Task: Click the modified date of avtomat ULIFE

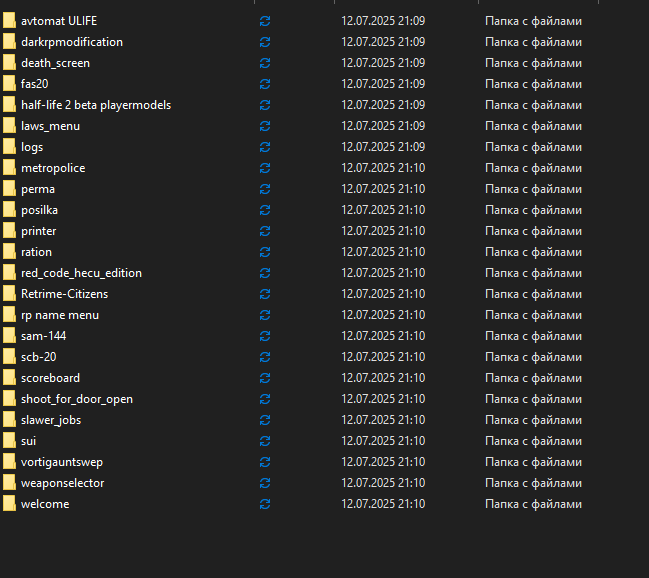Action: [383, 21]
